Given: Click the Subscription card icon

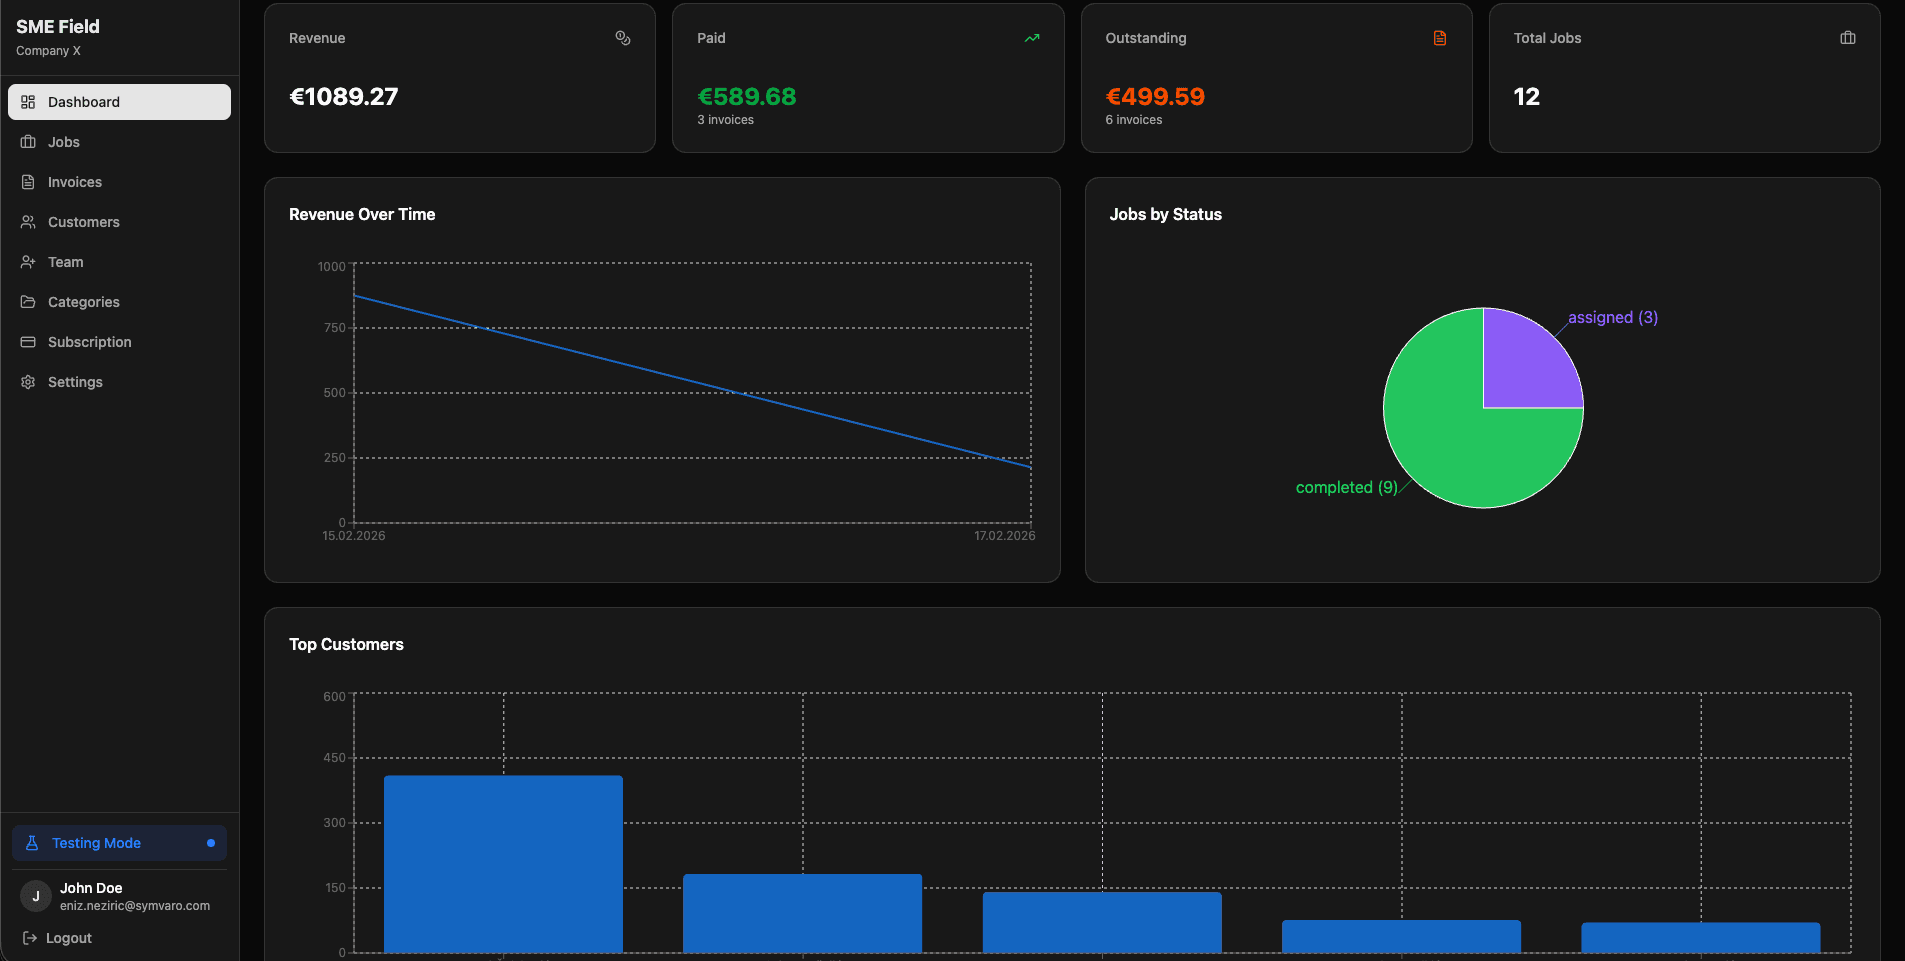Looking at the screenshot, I should tap(28, 341).
